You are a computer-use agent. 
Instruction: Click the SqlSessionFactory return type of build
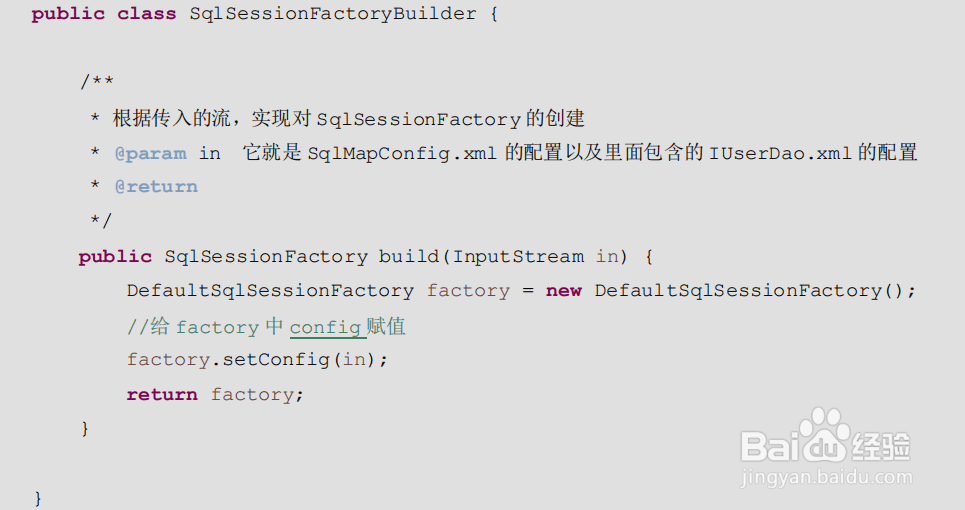click(266, 256)
